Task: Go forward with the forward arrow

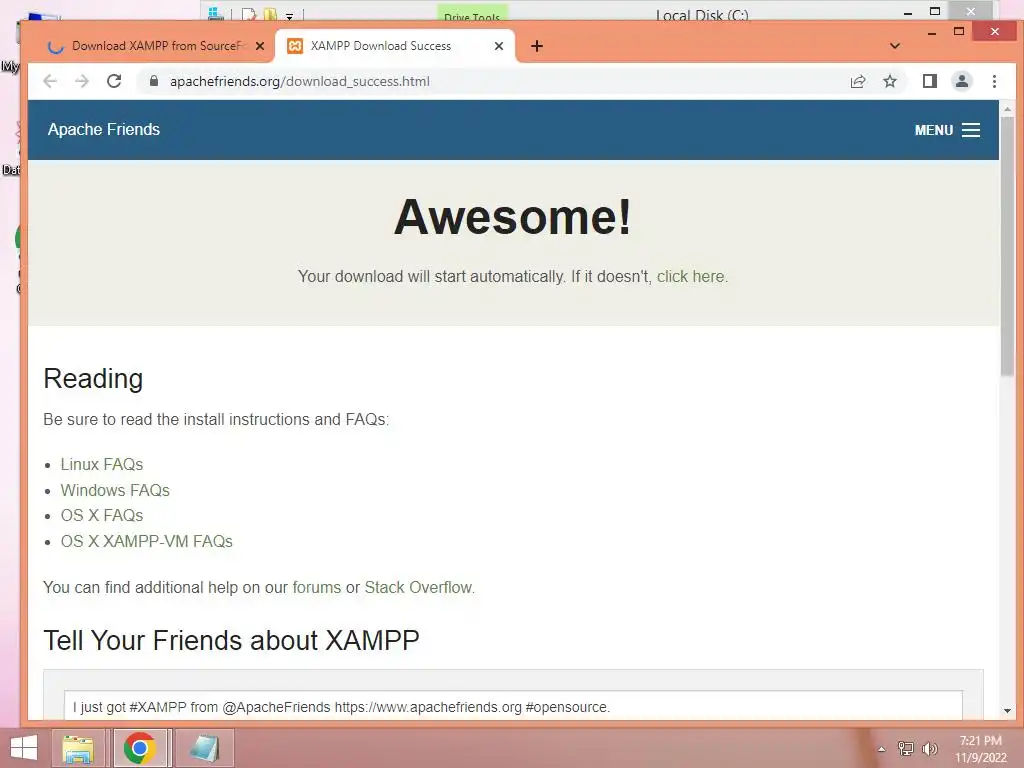Action: point(82,81)
